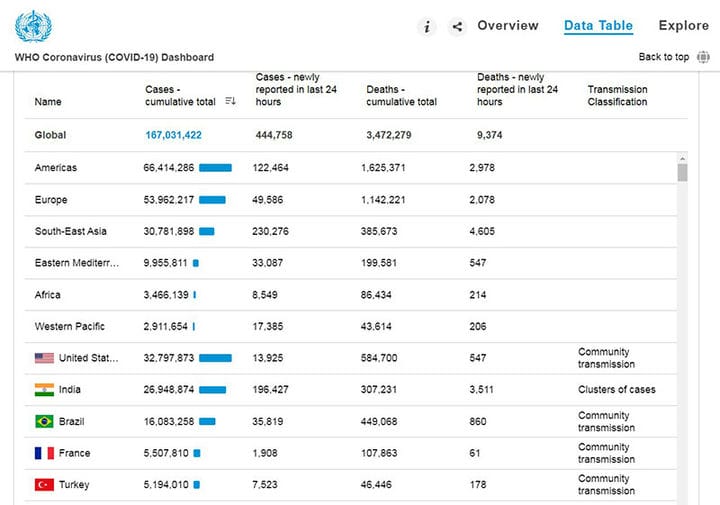The image size is (720, 505).
Task: Open the Explore tab
Action: click(x=684, y=26)
